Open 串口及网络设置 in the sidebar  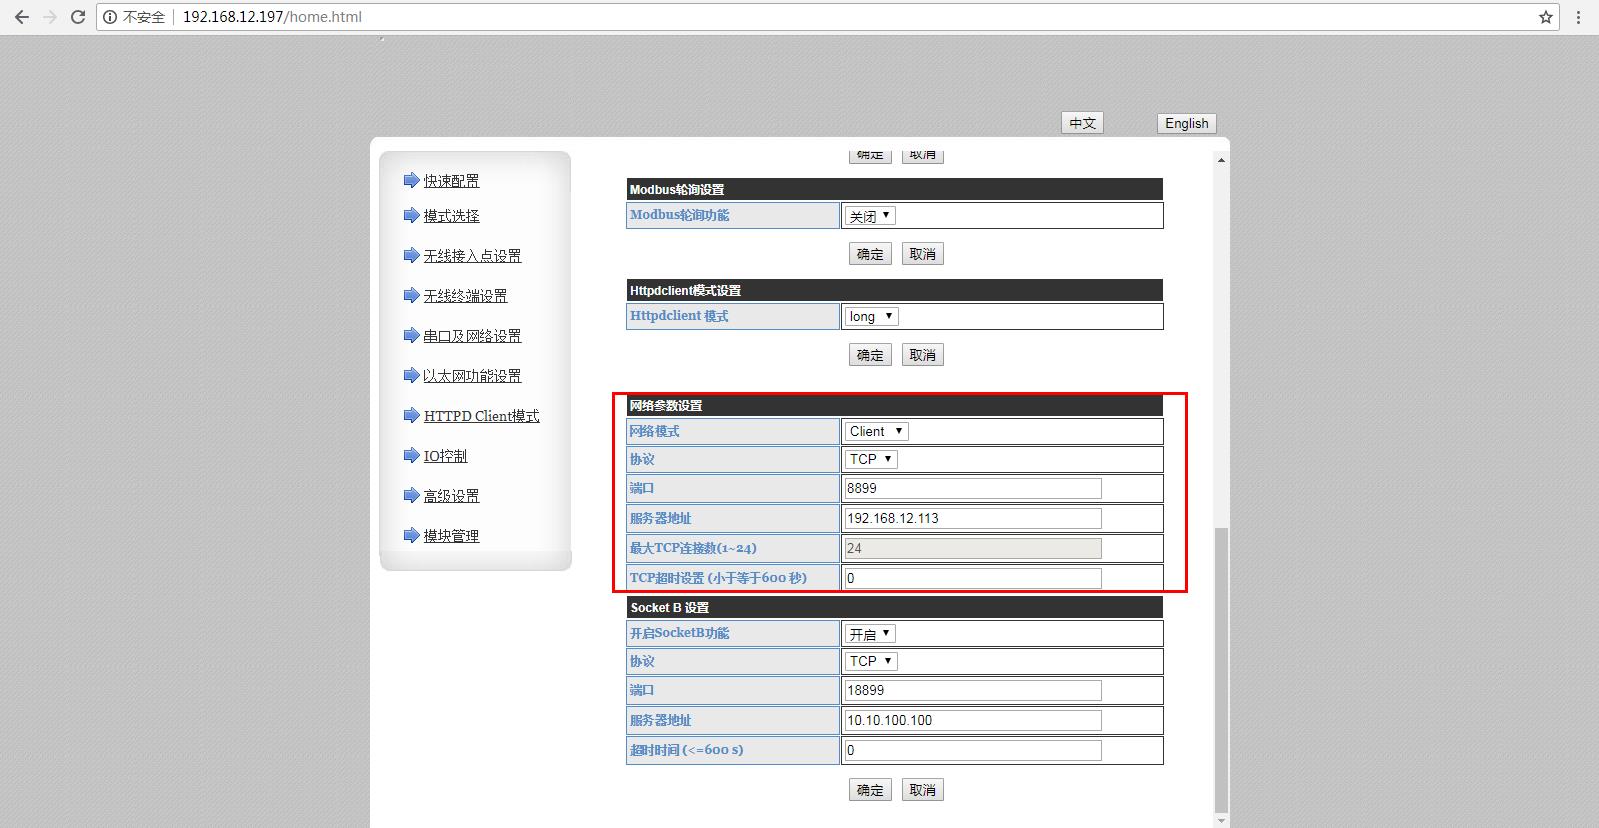pyautogui.click(x=472, y=336)
